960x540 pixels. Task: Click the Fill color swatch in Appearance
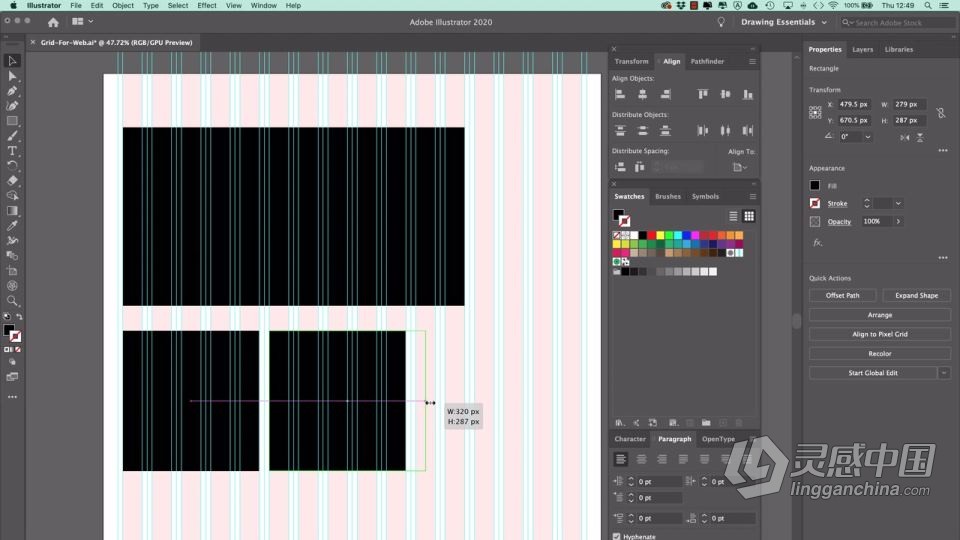[x=815, y=186]
